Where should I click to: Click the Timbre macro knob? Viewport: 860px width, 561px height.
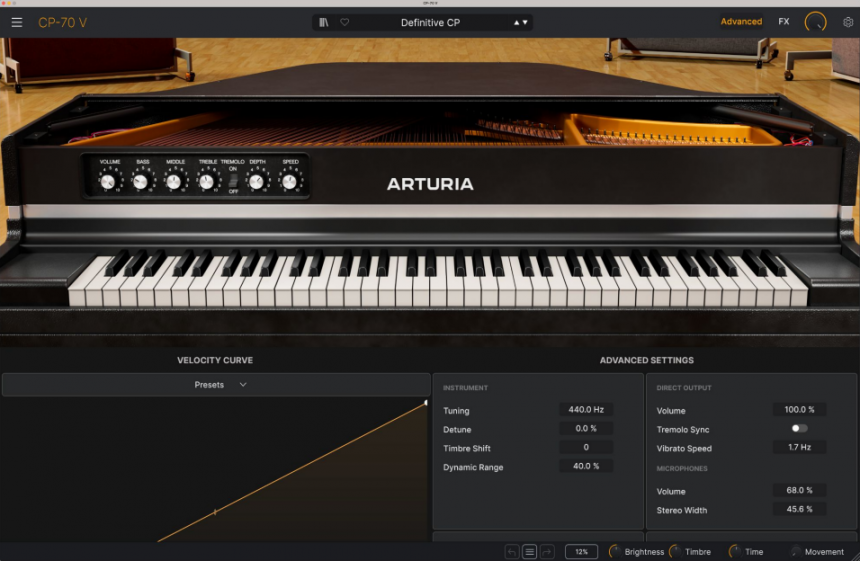click(x=675, y=552)
